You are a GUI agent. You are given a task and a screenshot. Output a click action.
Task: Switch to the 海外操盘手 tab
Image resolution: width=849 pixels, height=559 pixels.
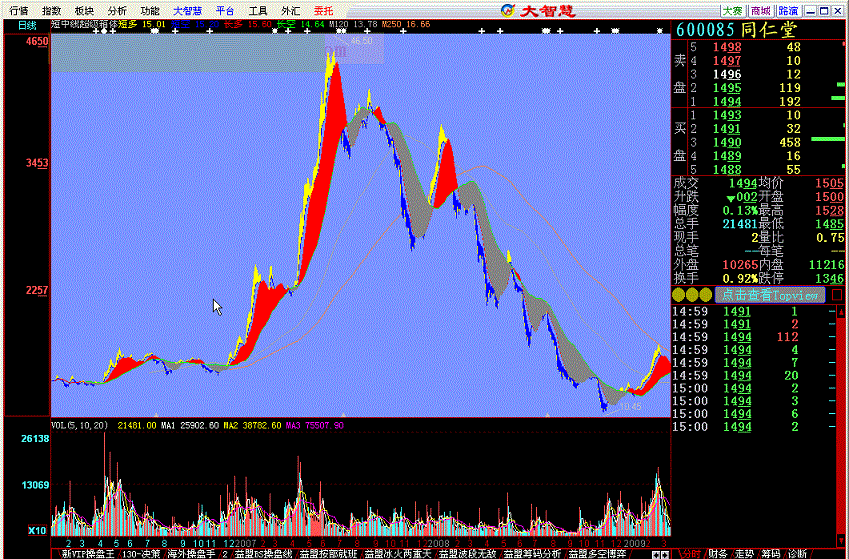191,554
